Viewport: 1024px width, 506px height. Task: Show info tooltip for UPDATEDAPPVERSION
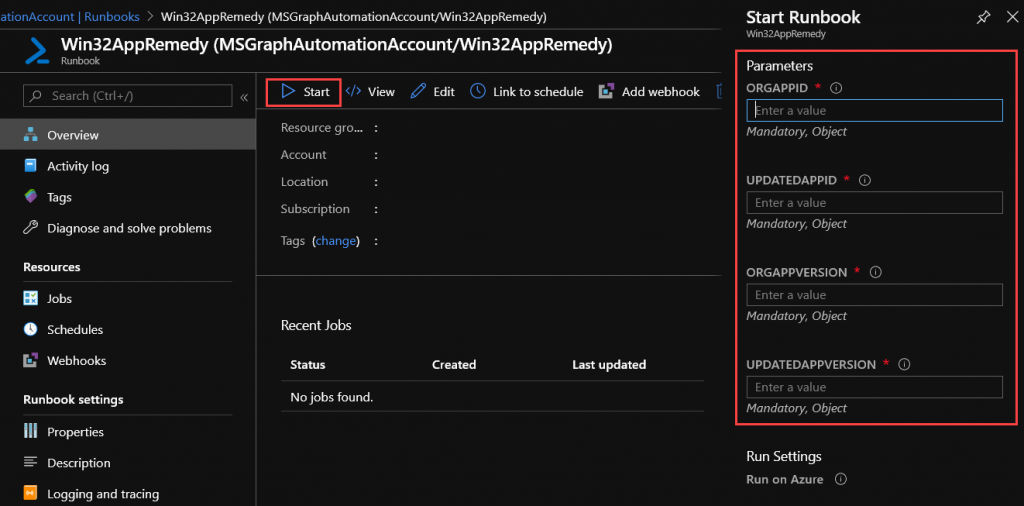coord(904,364)
